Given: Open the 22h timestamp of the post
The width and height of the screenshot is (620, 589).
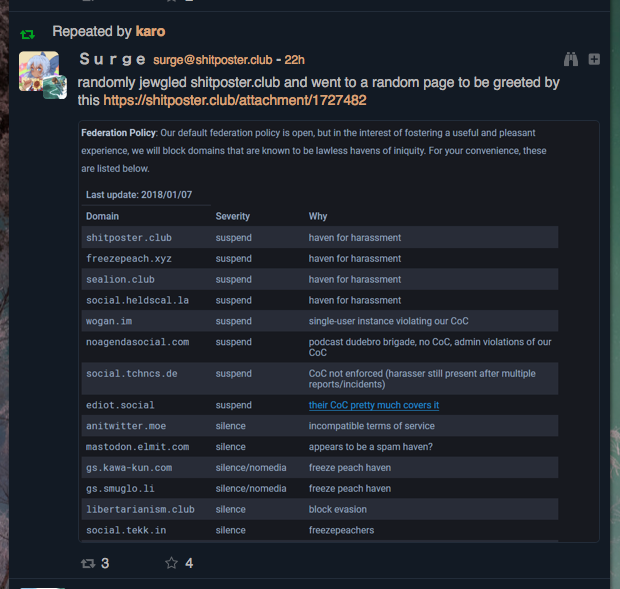Looking at the screenshot, I should 295,60.
